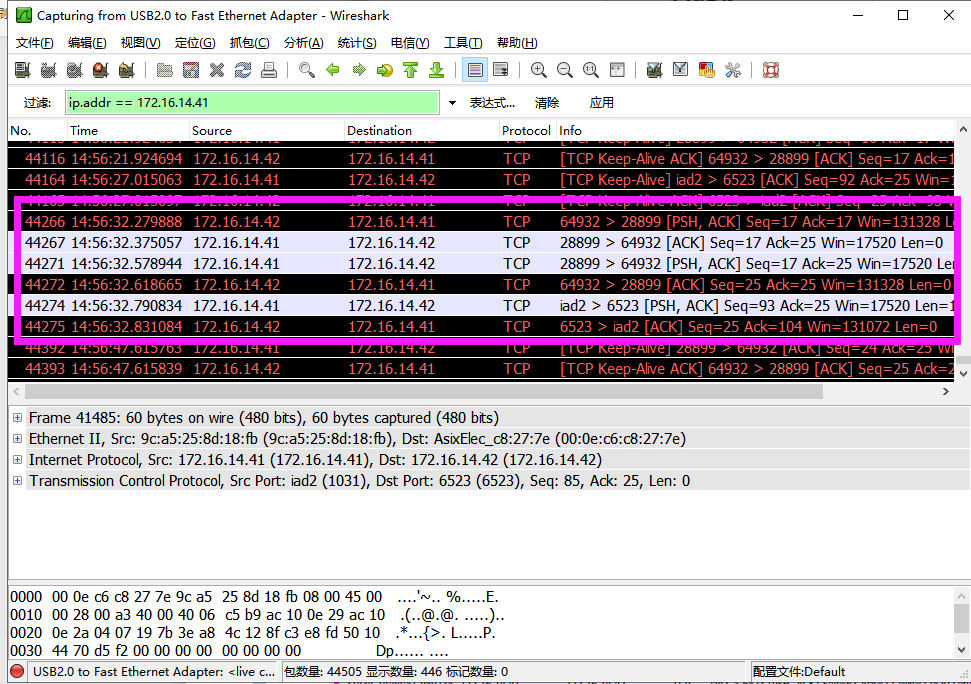Select packet 44274 with iad2 > 6523 info
The height and width of the screenshot is (684, 971).
(481, 306)
